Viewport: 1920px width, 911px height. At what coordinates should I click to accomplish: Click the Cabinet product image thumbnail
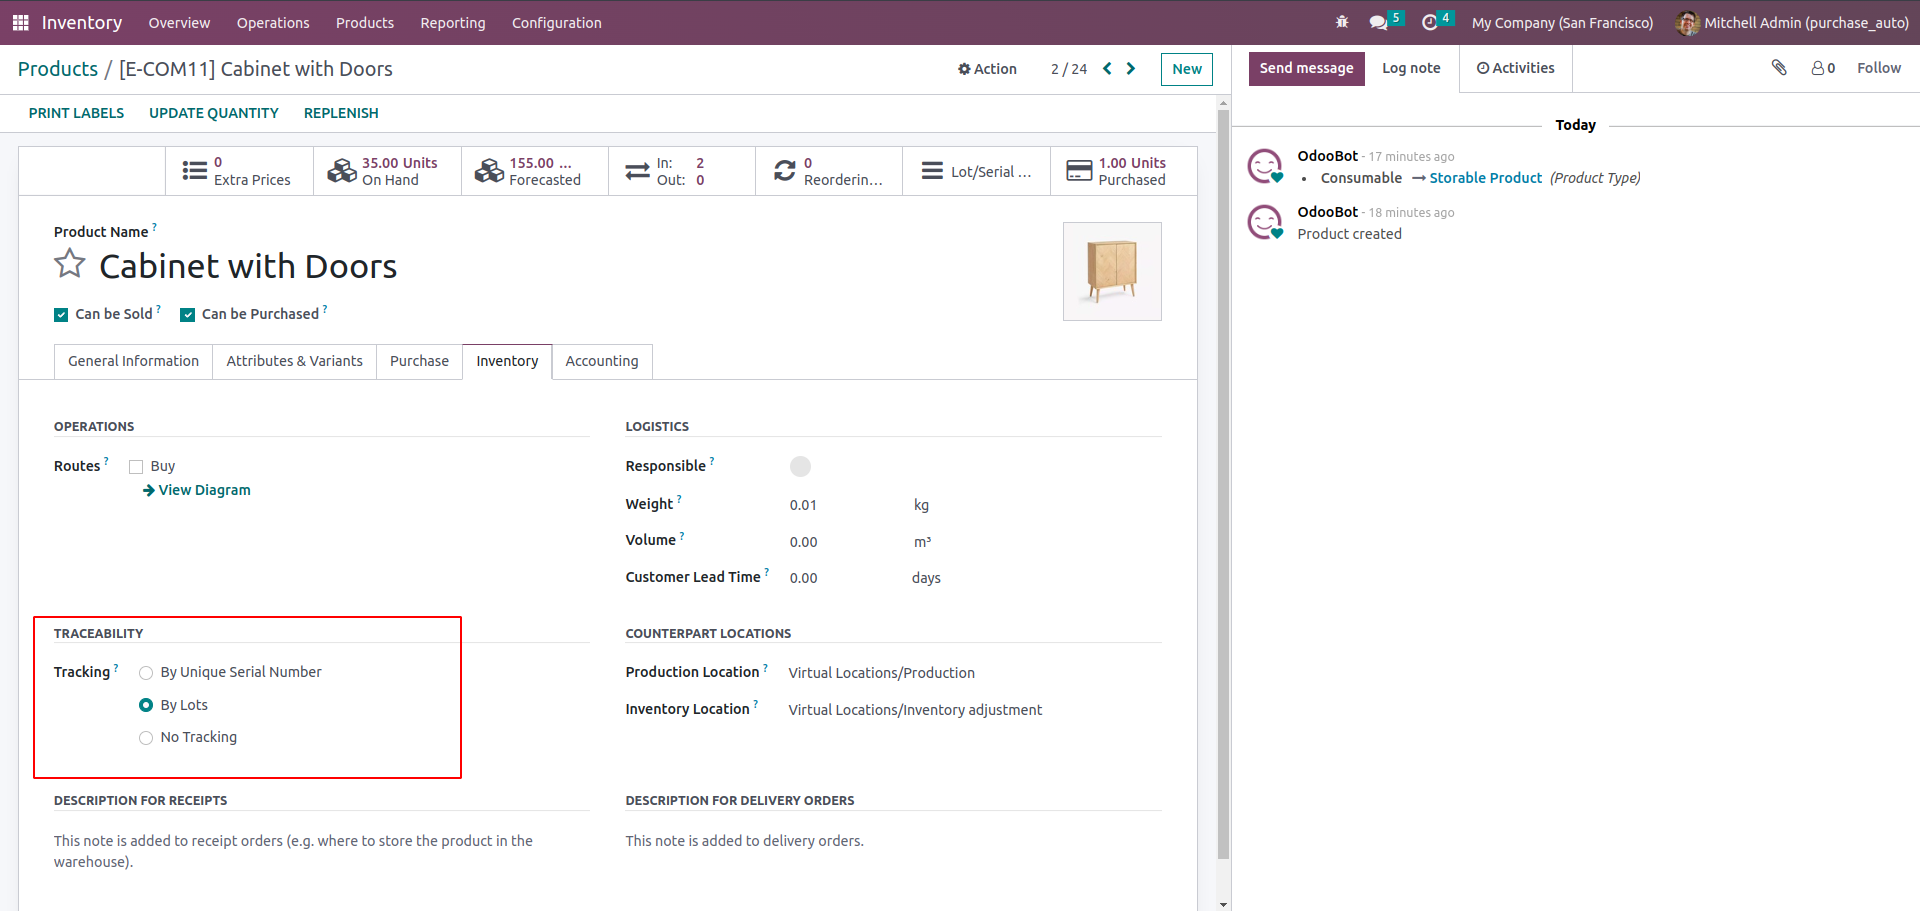point(1112,271)
